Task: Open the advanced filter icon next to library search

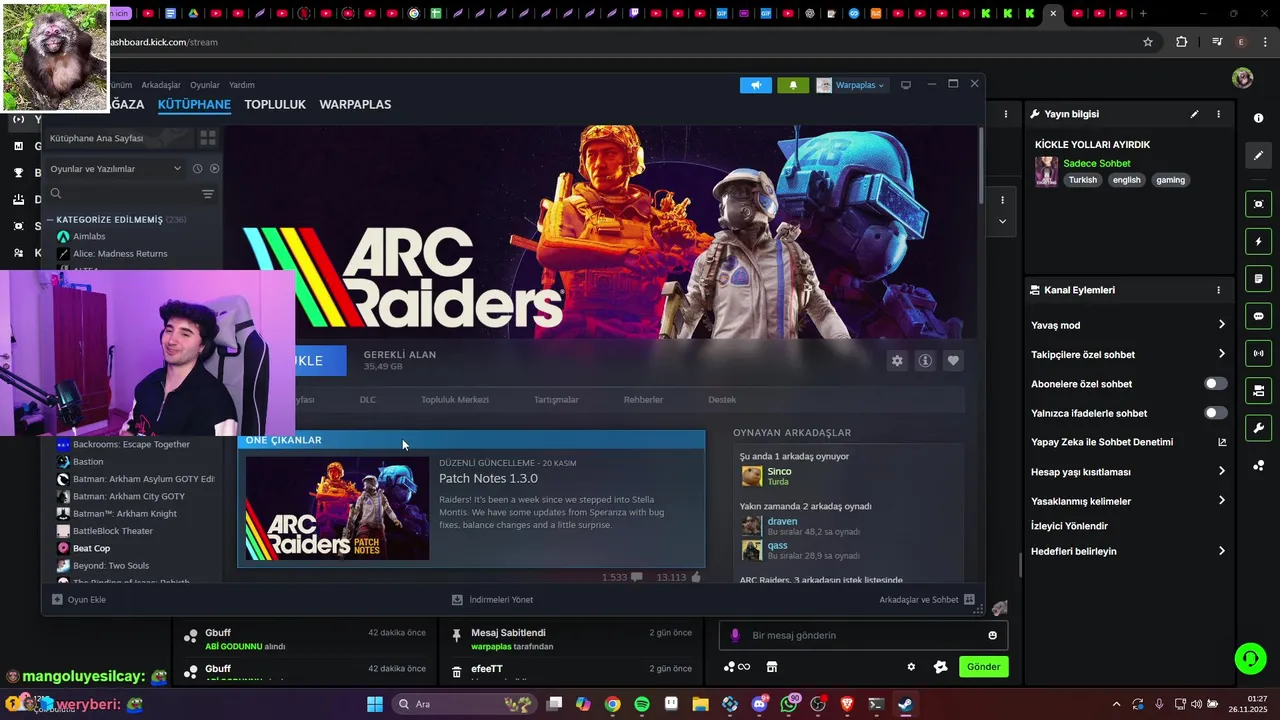Action: click(208, 194)
